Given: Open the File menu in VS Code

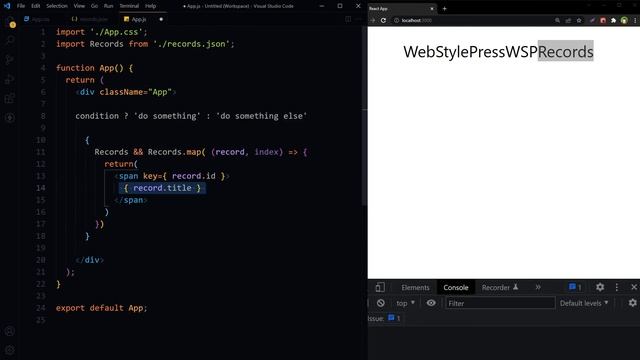Looking at the screenshot, I should pyautogui.click(x=21, y=6).
